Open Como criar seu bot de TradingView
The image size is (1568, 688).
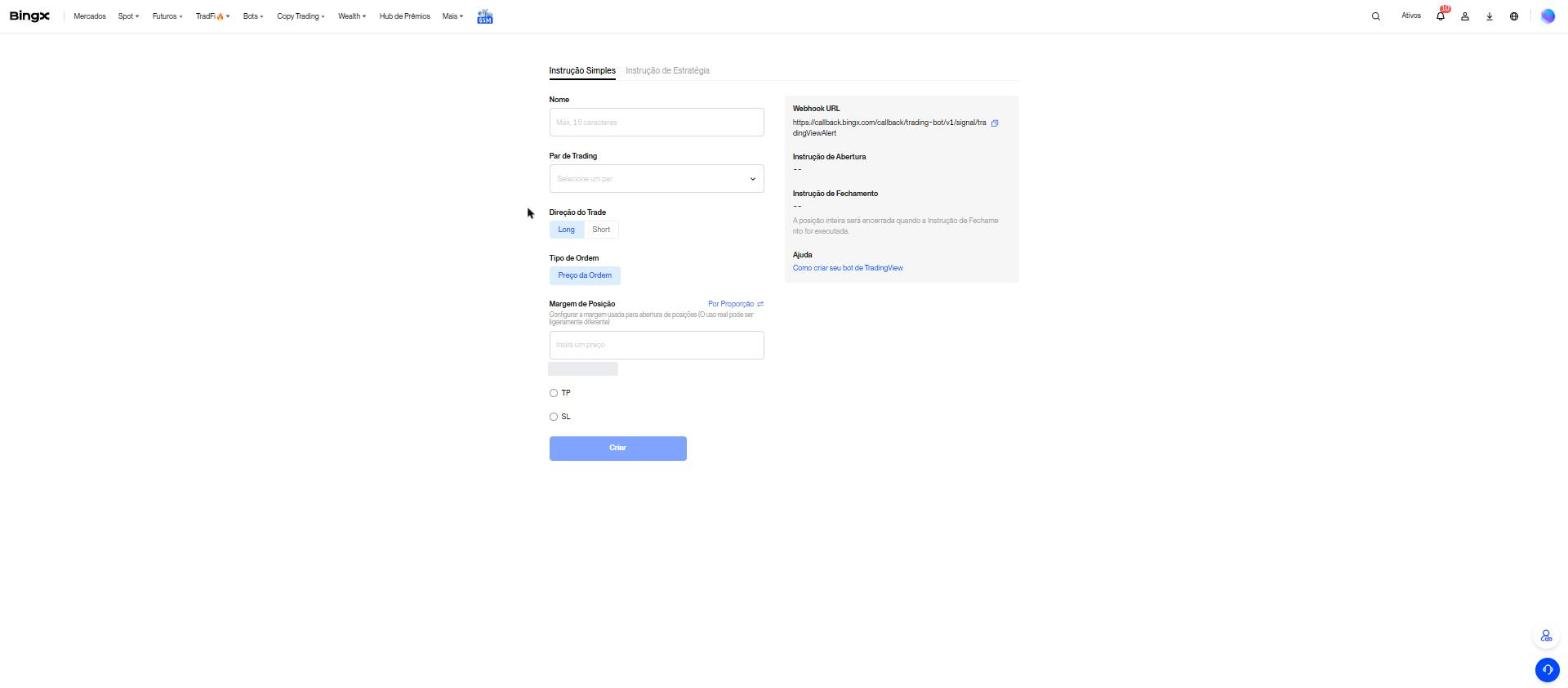tap(848, 268)
